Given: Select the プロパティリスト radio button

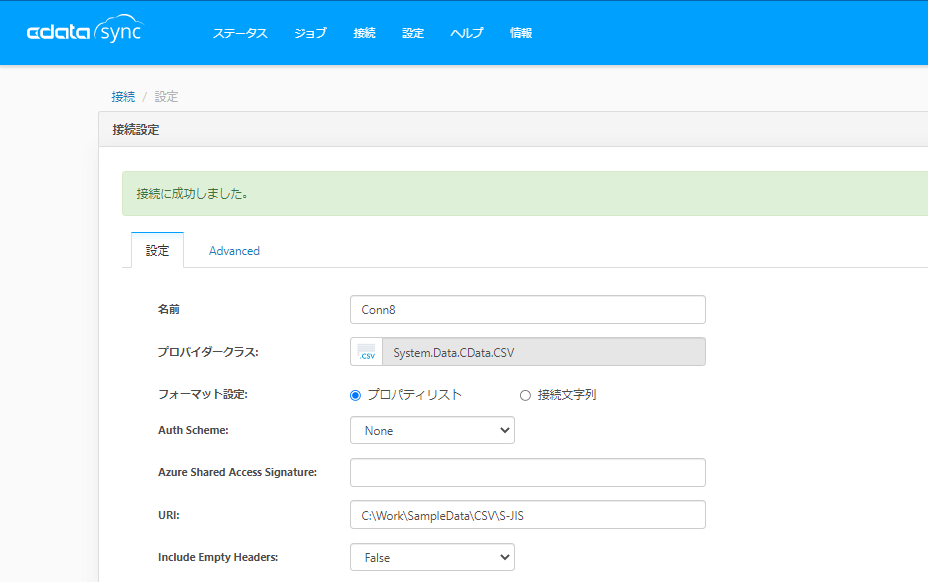Looking at the screenshot, I should click(x=355, y=395).
